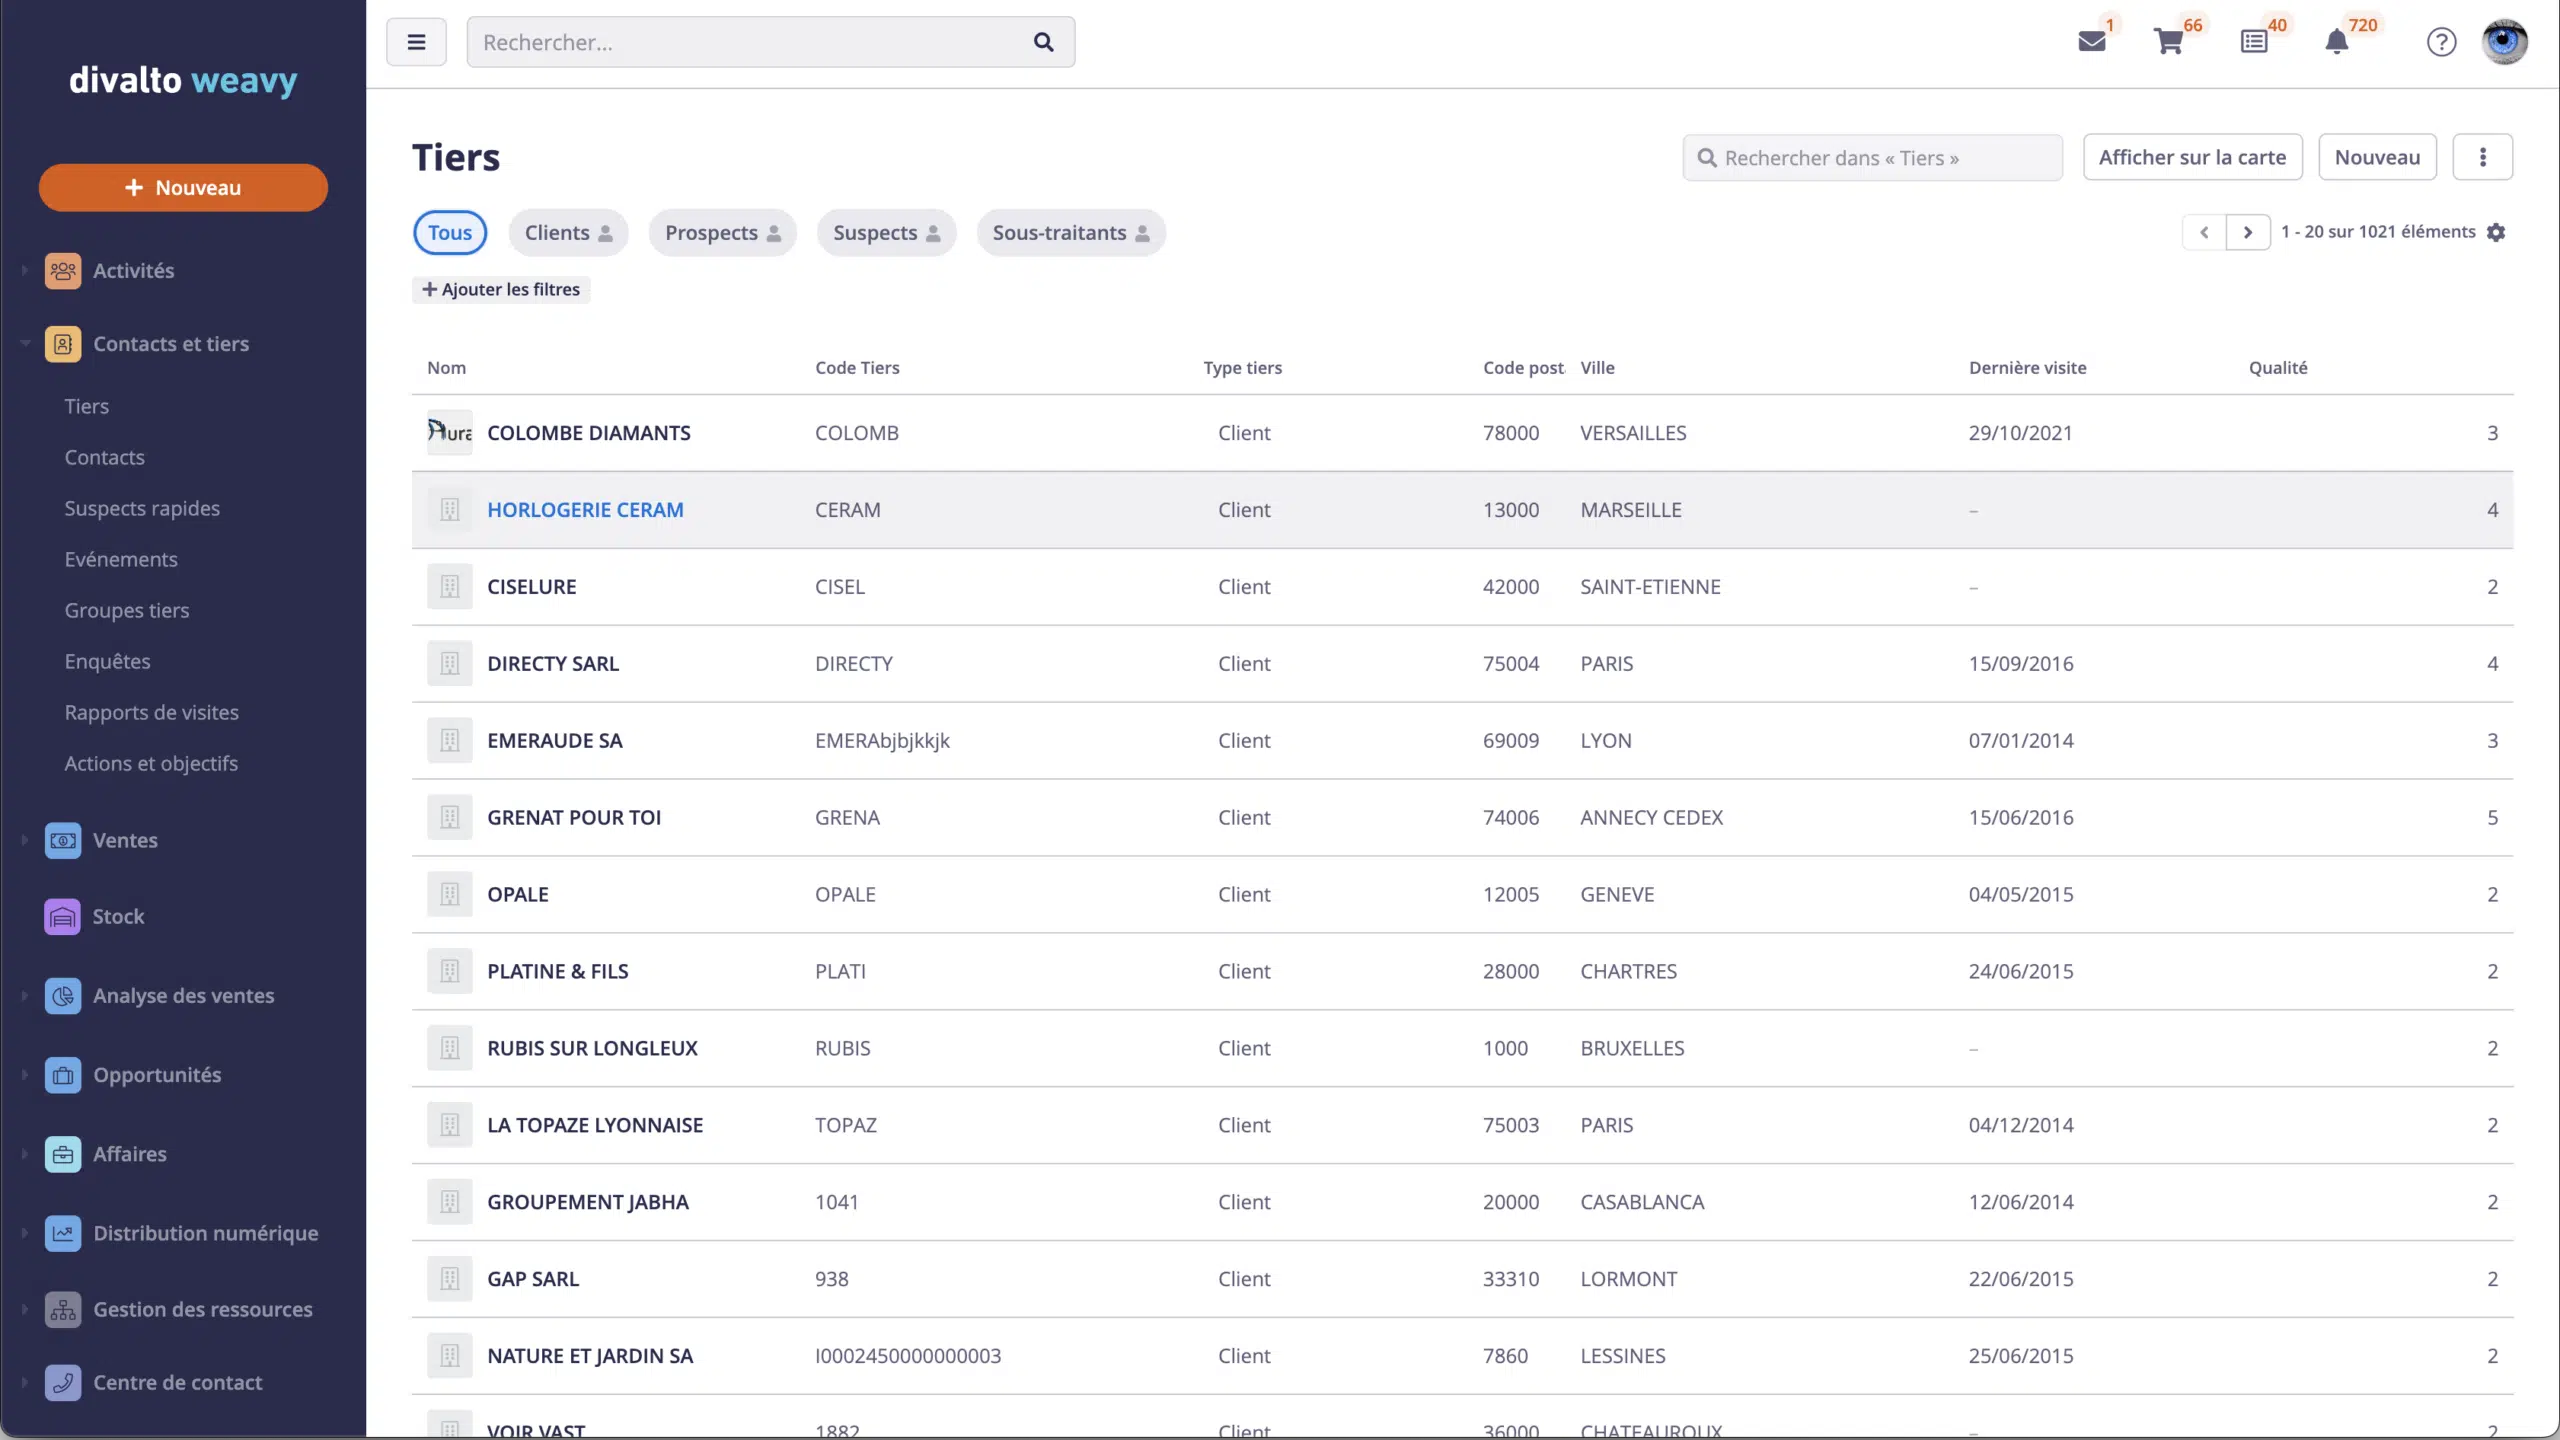
Task: Open the user profile avatar
Action: pos(2505,41)
